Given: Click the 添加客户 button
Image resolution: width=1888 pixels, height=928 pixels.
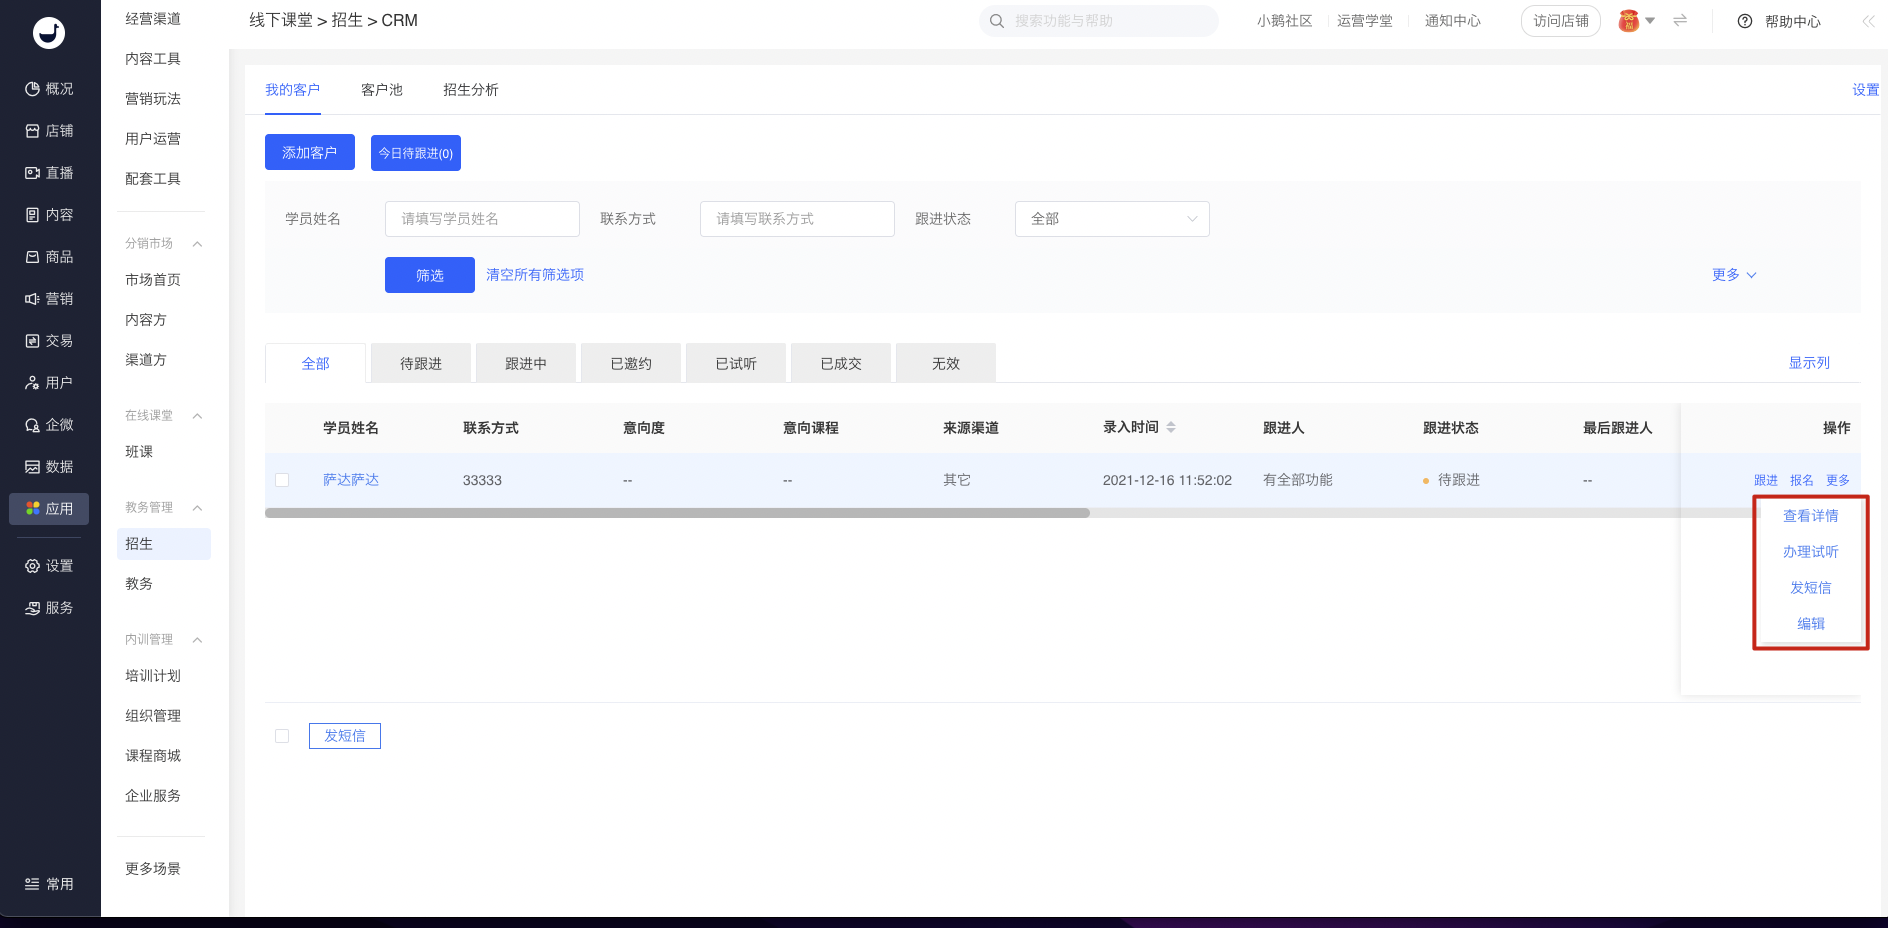Looking at the screenshot, I should 310,153.
